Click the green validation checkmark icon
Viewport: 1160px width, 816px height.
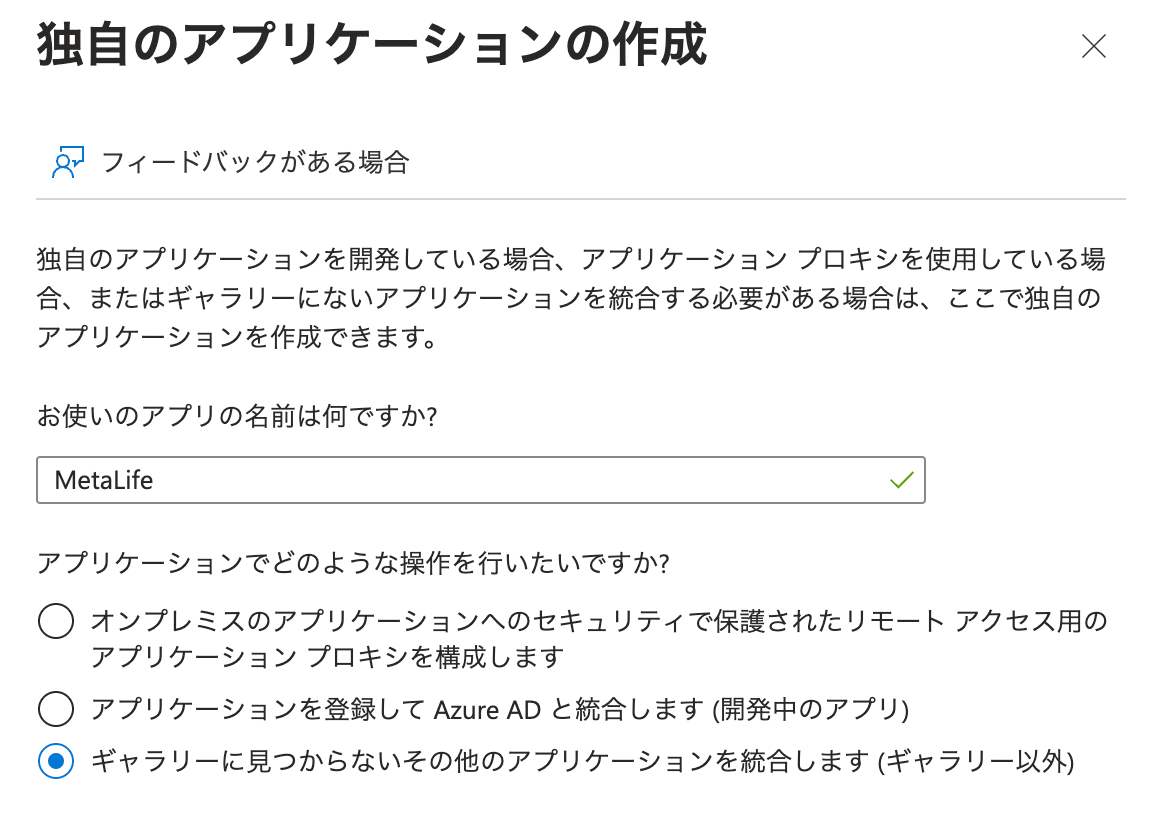click(902, 480)
